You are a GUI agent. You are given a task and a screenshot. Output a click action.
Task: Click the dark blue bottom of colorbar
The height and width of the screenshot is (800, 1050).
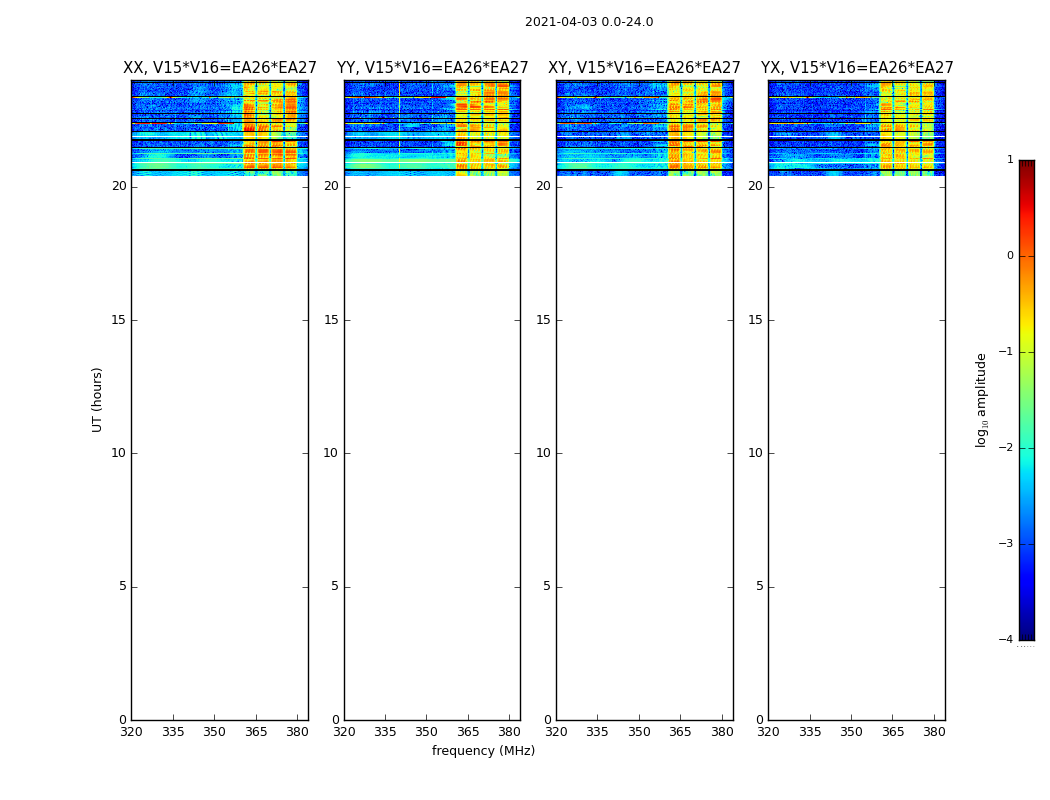click(1026, 632)
